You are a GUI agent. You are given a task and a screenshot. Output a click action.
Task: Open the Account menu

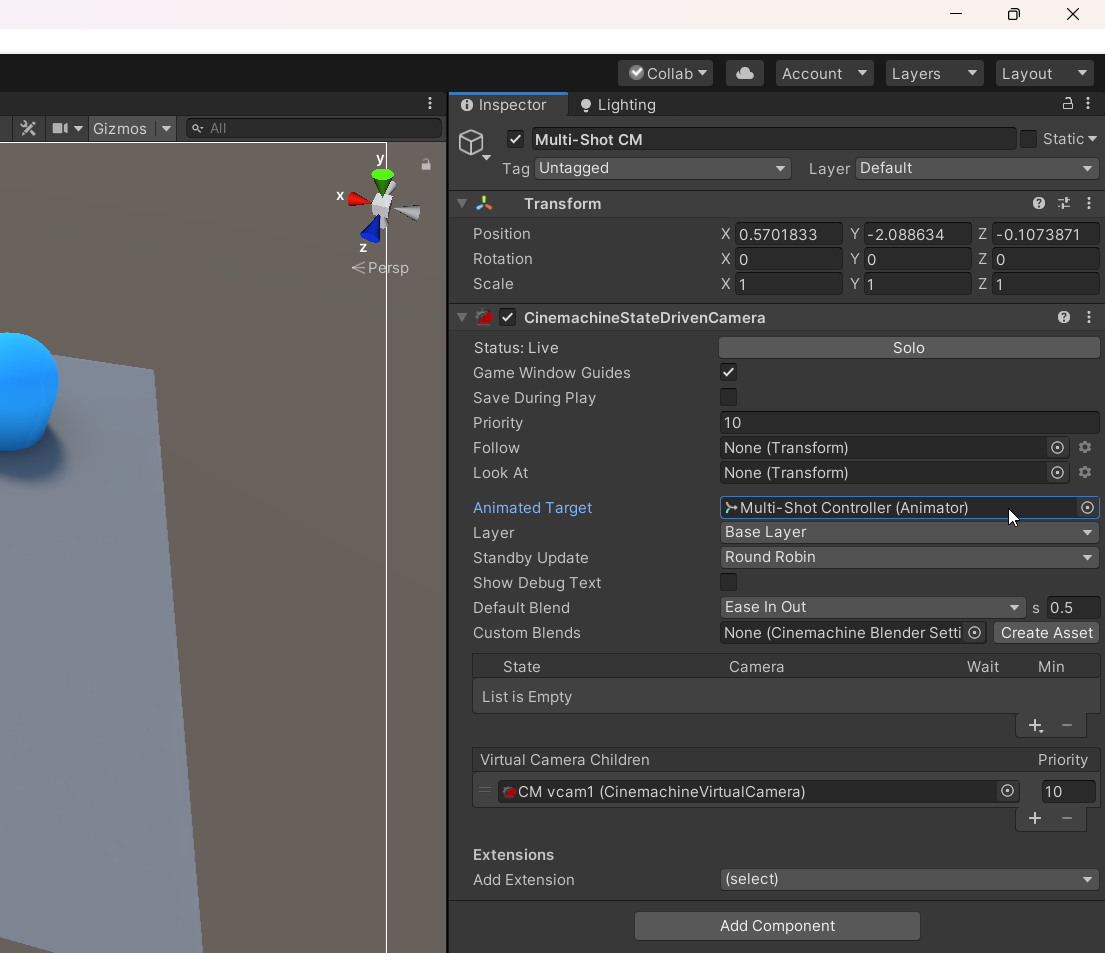pos(824,73)
